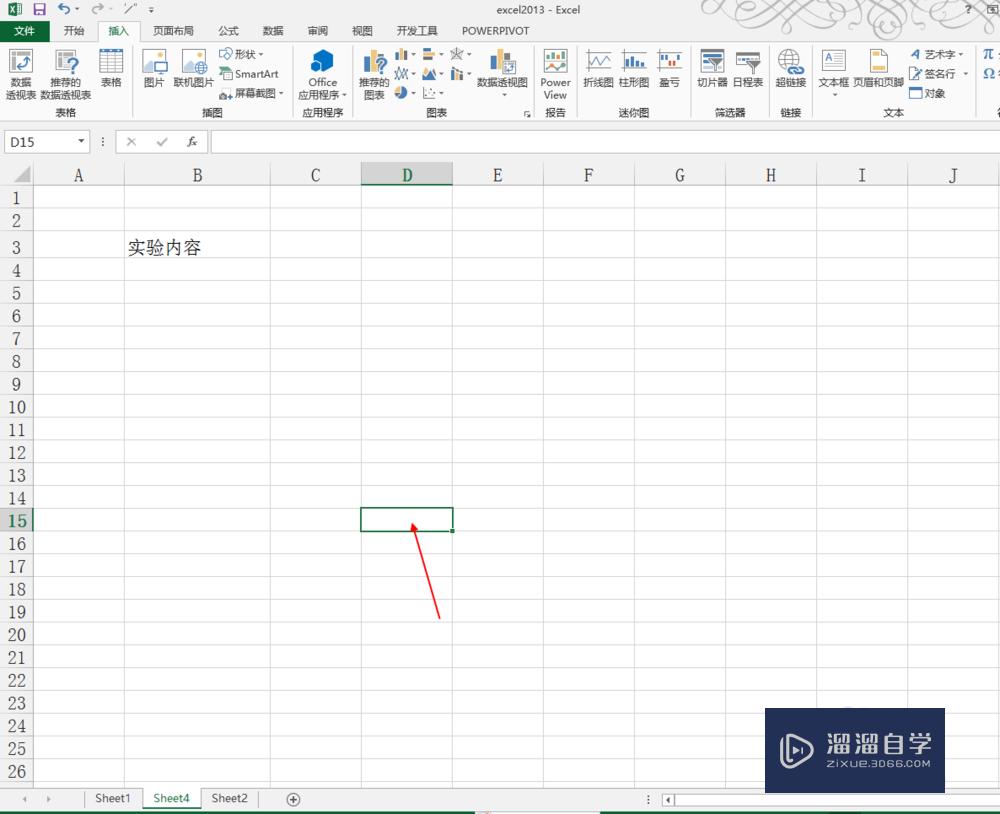This screenshot has height=814, width=1000.
Task: Select cell D3 in the spreadsheet
Action: (x=406, y=246)
